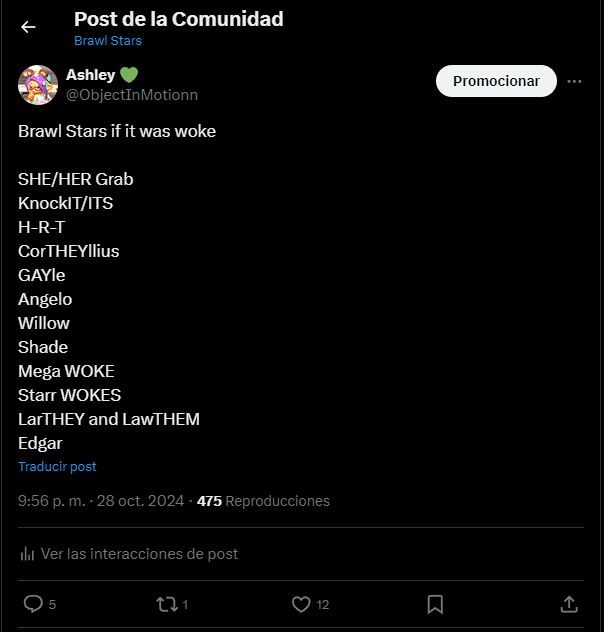Screen dimensions: 604x632
Task: Open the Brawl Stars community link
Action: [108, 41]
